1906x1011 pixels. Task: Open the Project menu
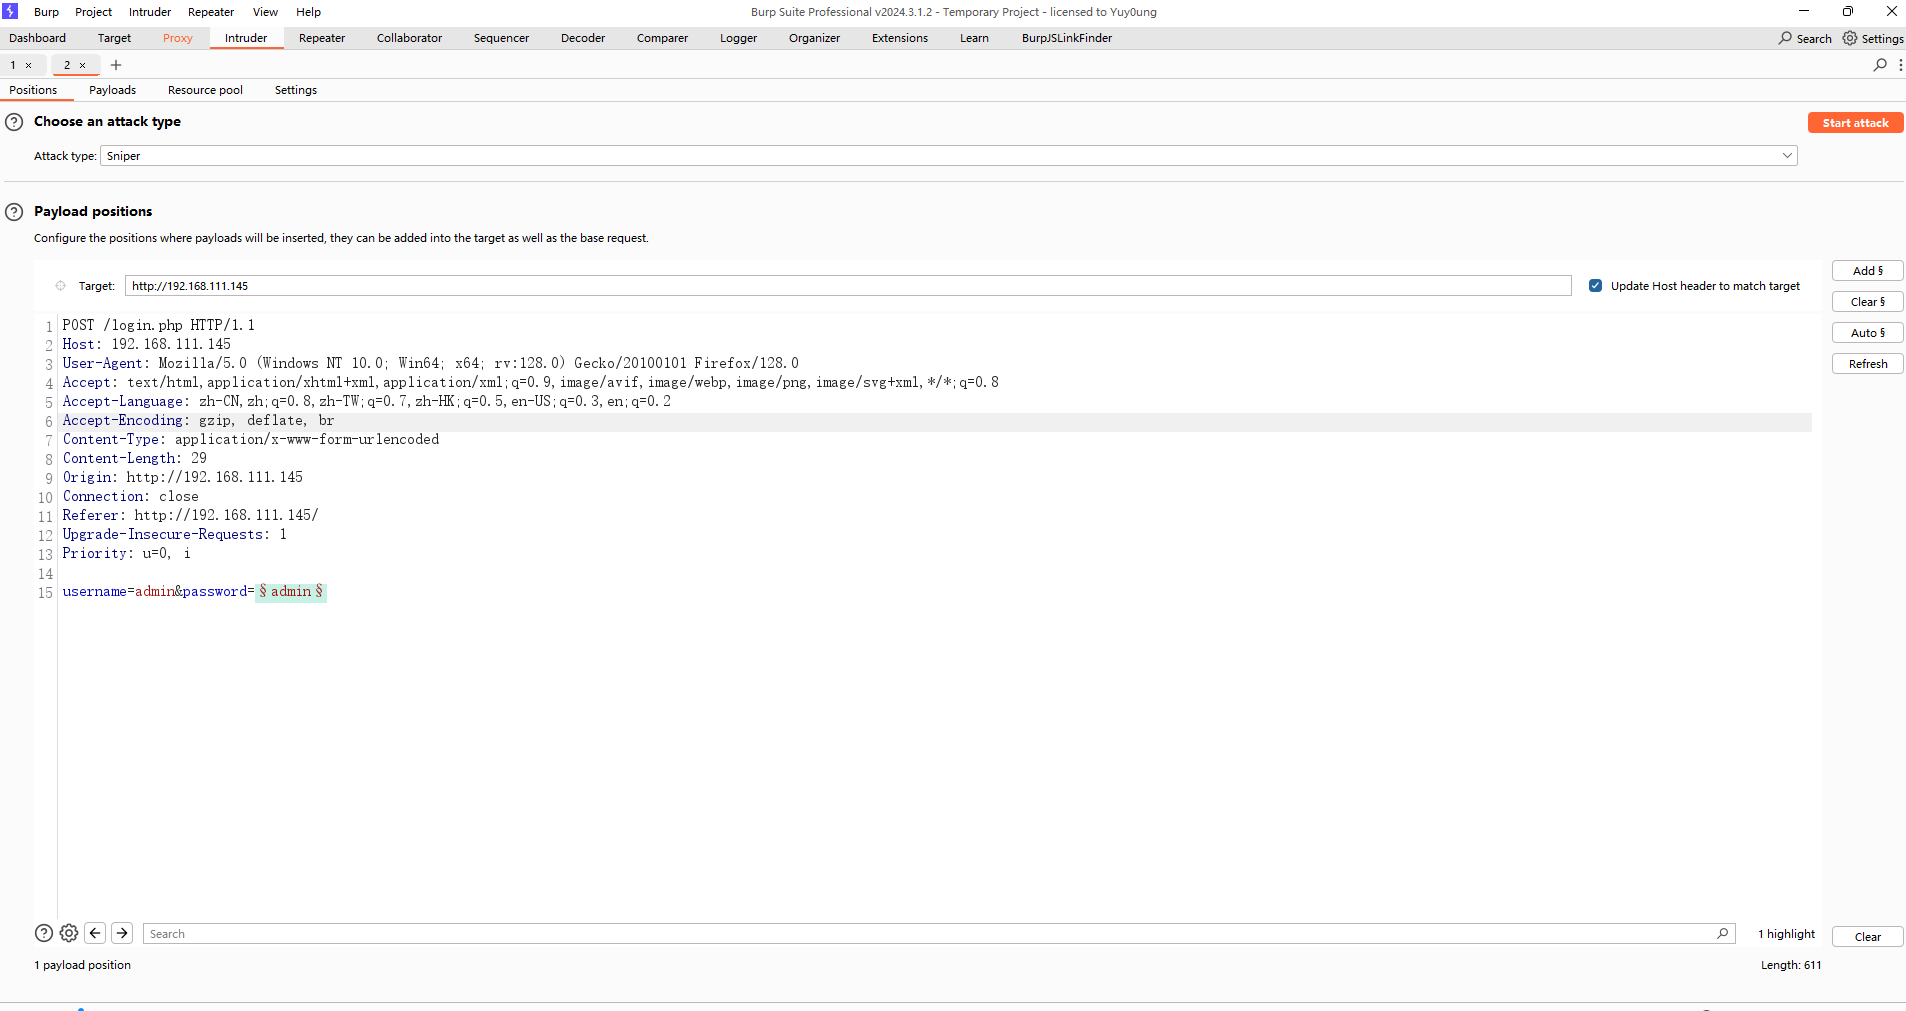point(93,12)
